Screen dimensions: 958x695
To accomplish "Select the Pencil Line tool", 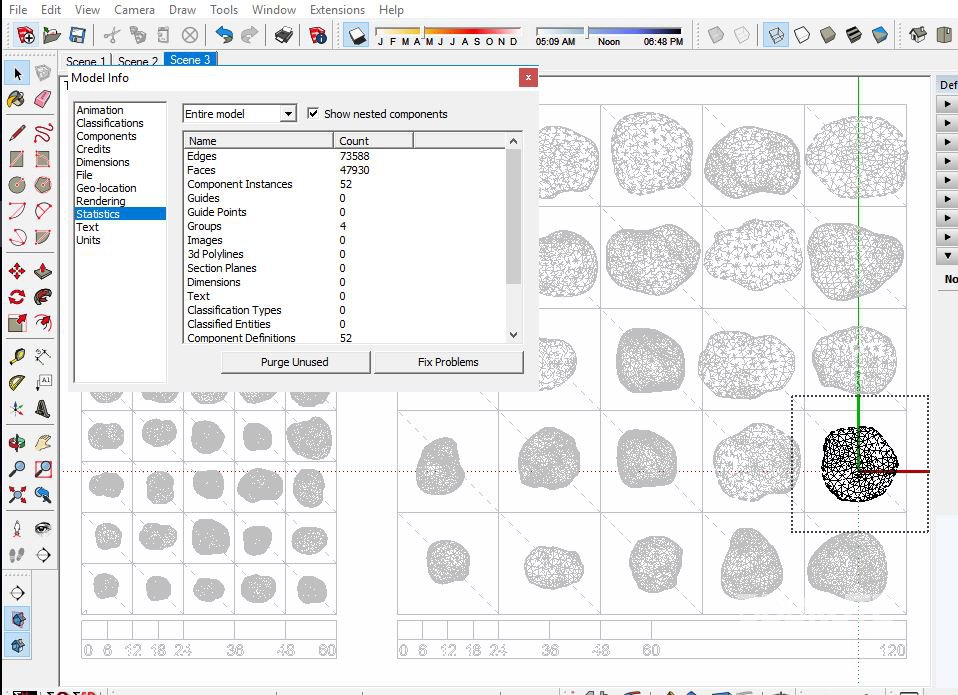I will coord(17,133).
